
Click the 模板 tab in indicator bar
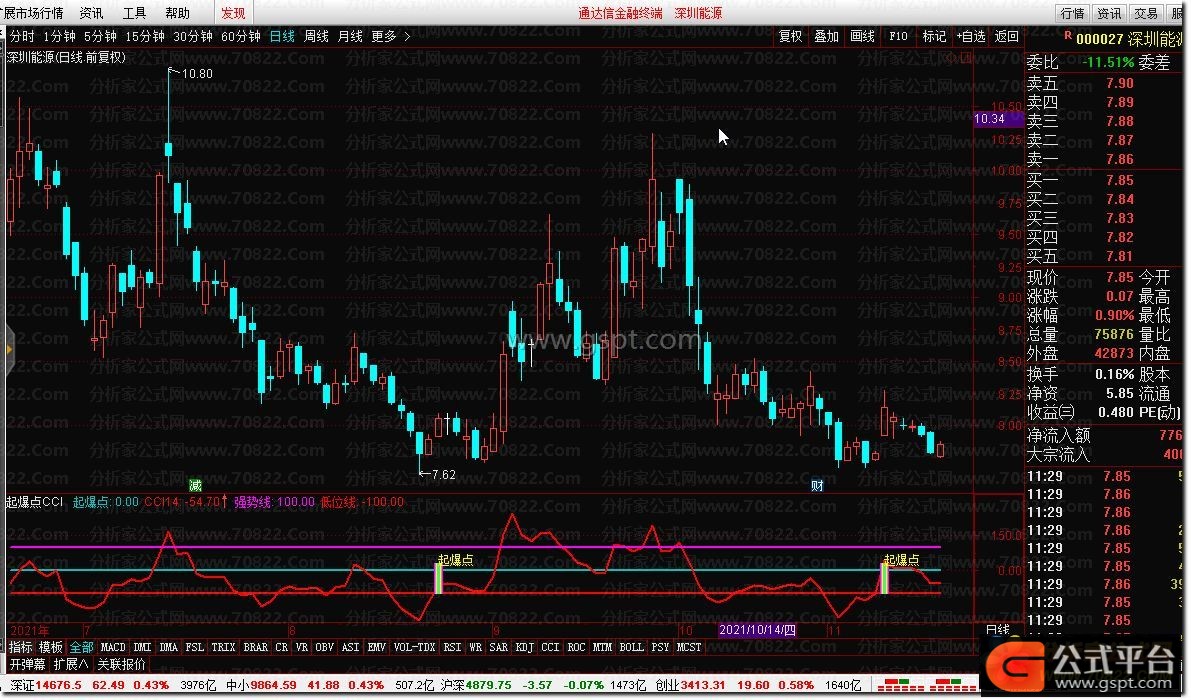[51, 648]
